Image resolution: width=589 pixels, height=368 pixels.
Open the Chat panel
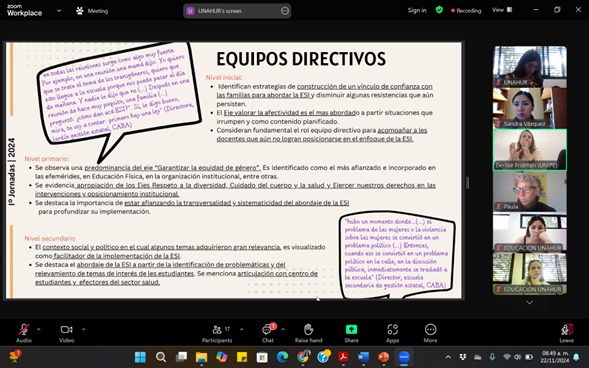pos(268,333)
